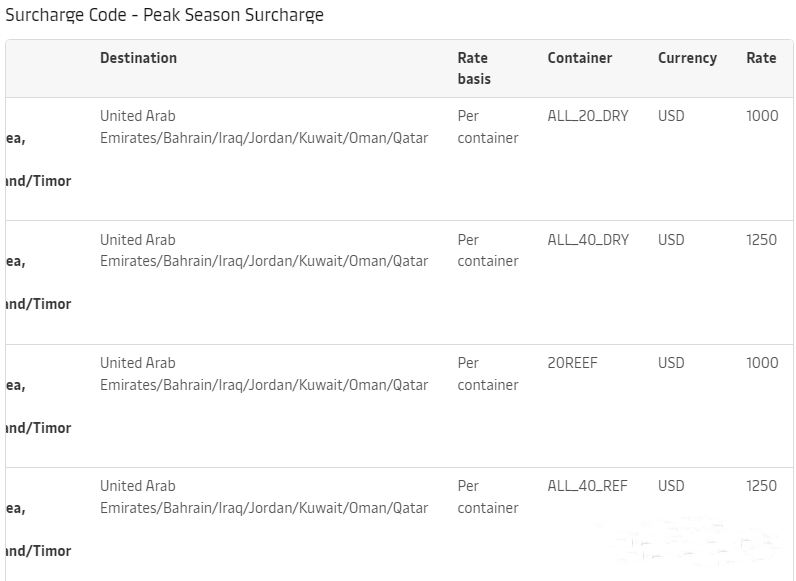Viewport: 796px width, 581px height.
Task: Click the 1250 rate in the ALL_40_DRY row
Action: tap(761, 240)
